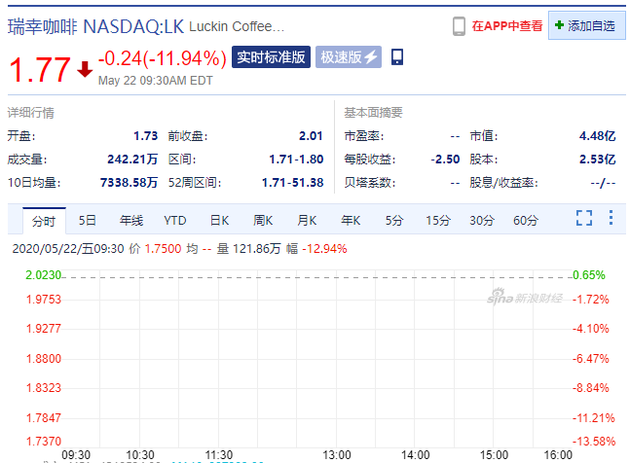Show the 周K candlestick tab
The image size is (630, 463).
pyautogui.click(x=263, y=220)
